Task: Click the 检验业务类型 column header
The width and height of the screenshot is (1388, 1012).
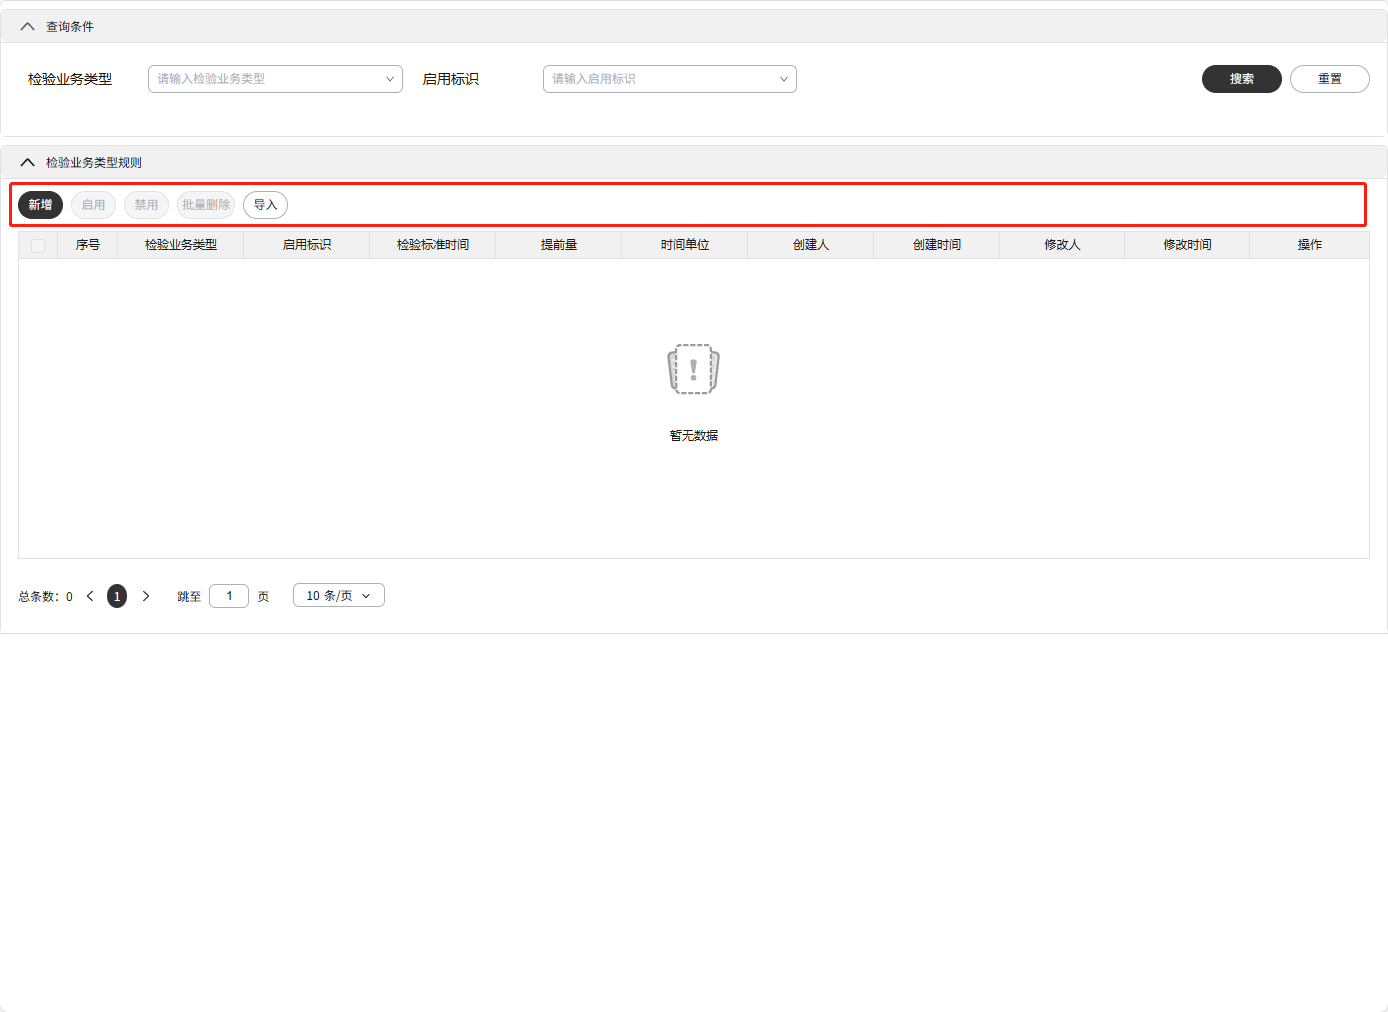Action: coord(181,245)
